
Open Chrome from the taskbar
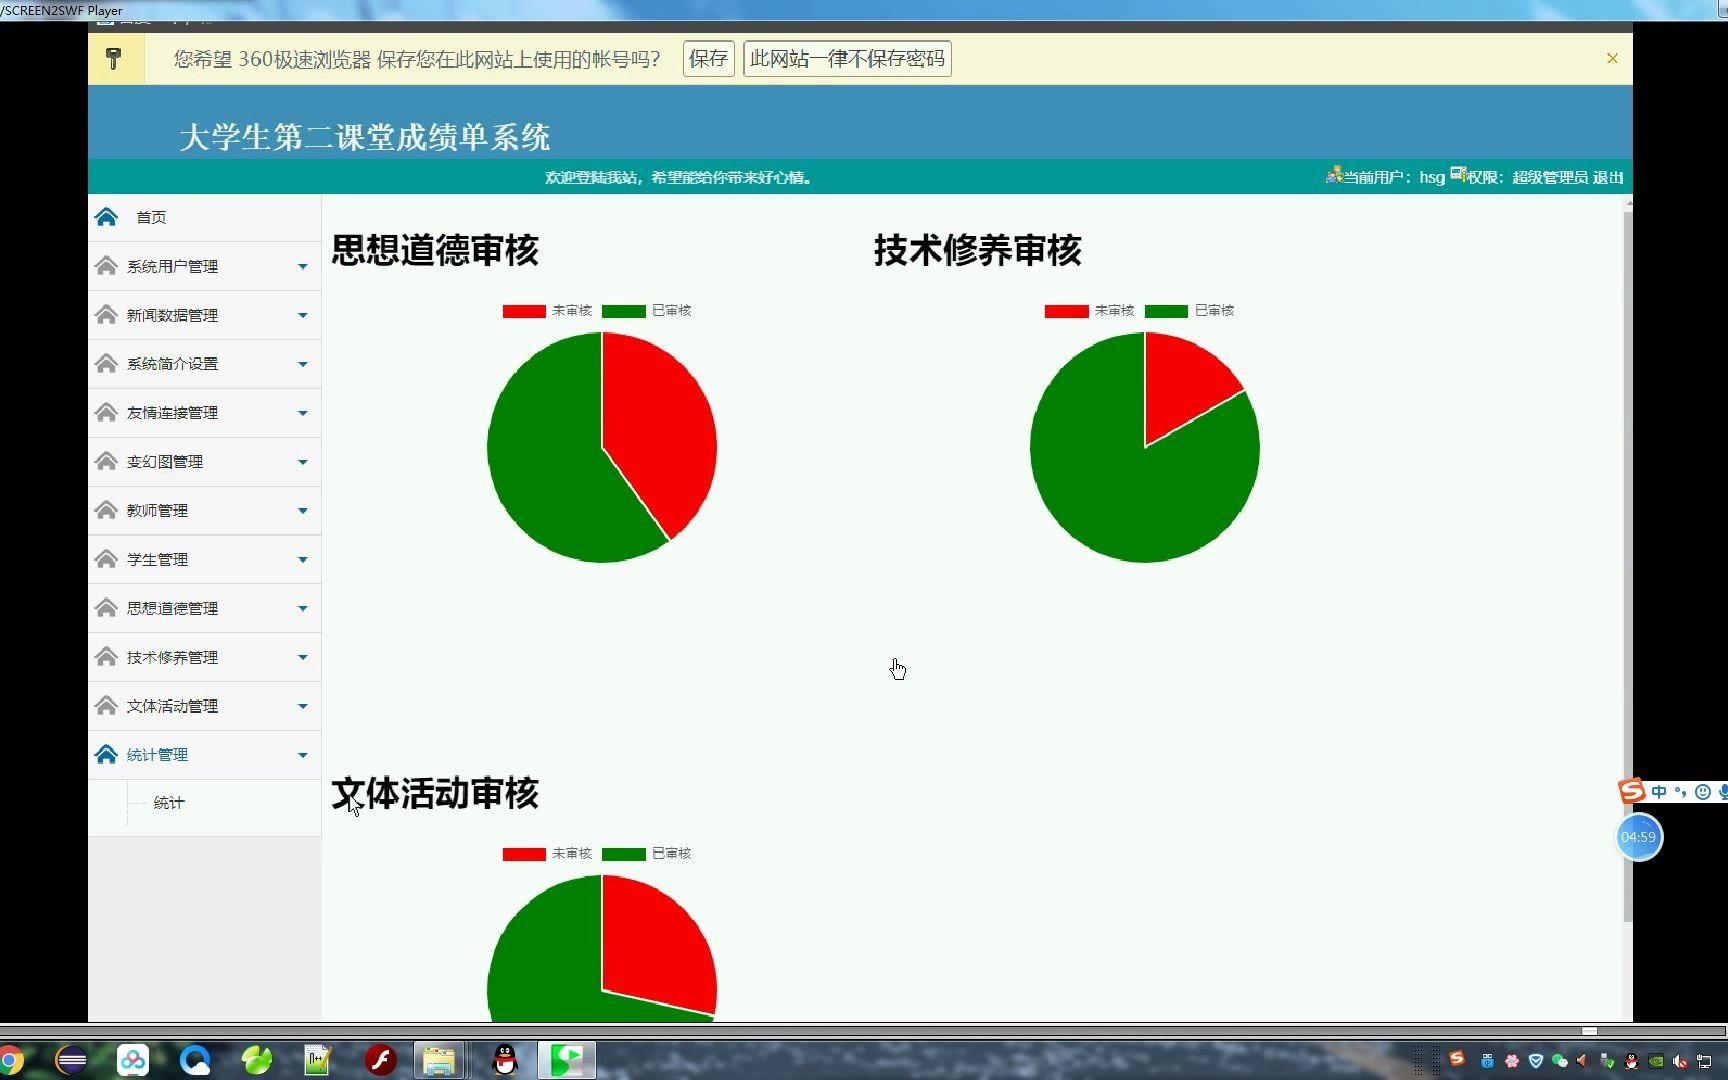[10, 1060]
